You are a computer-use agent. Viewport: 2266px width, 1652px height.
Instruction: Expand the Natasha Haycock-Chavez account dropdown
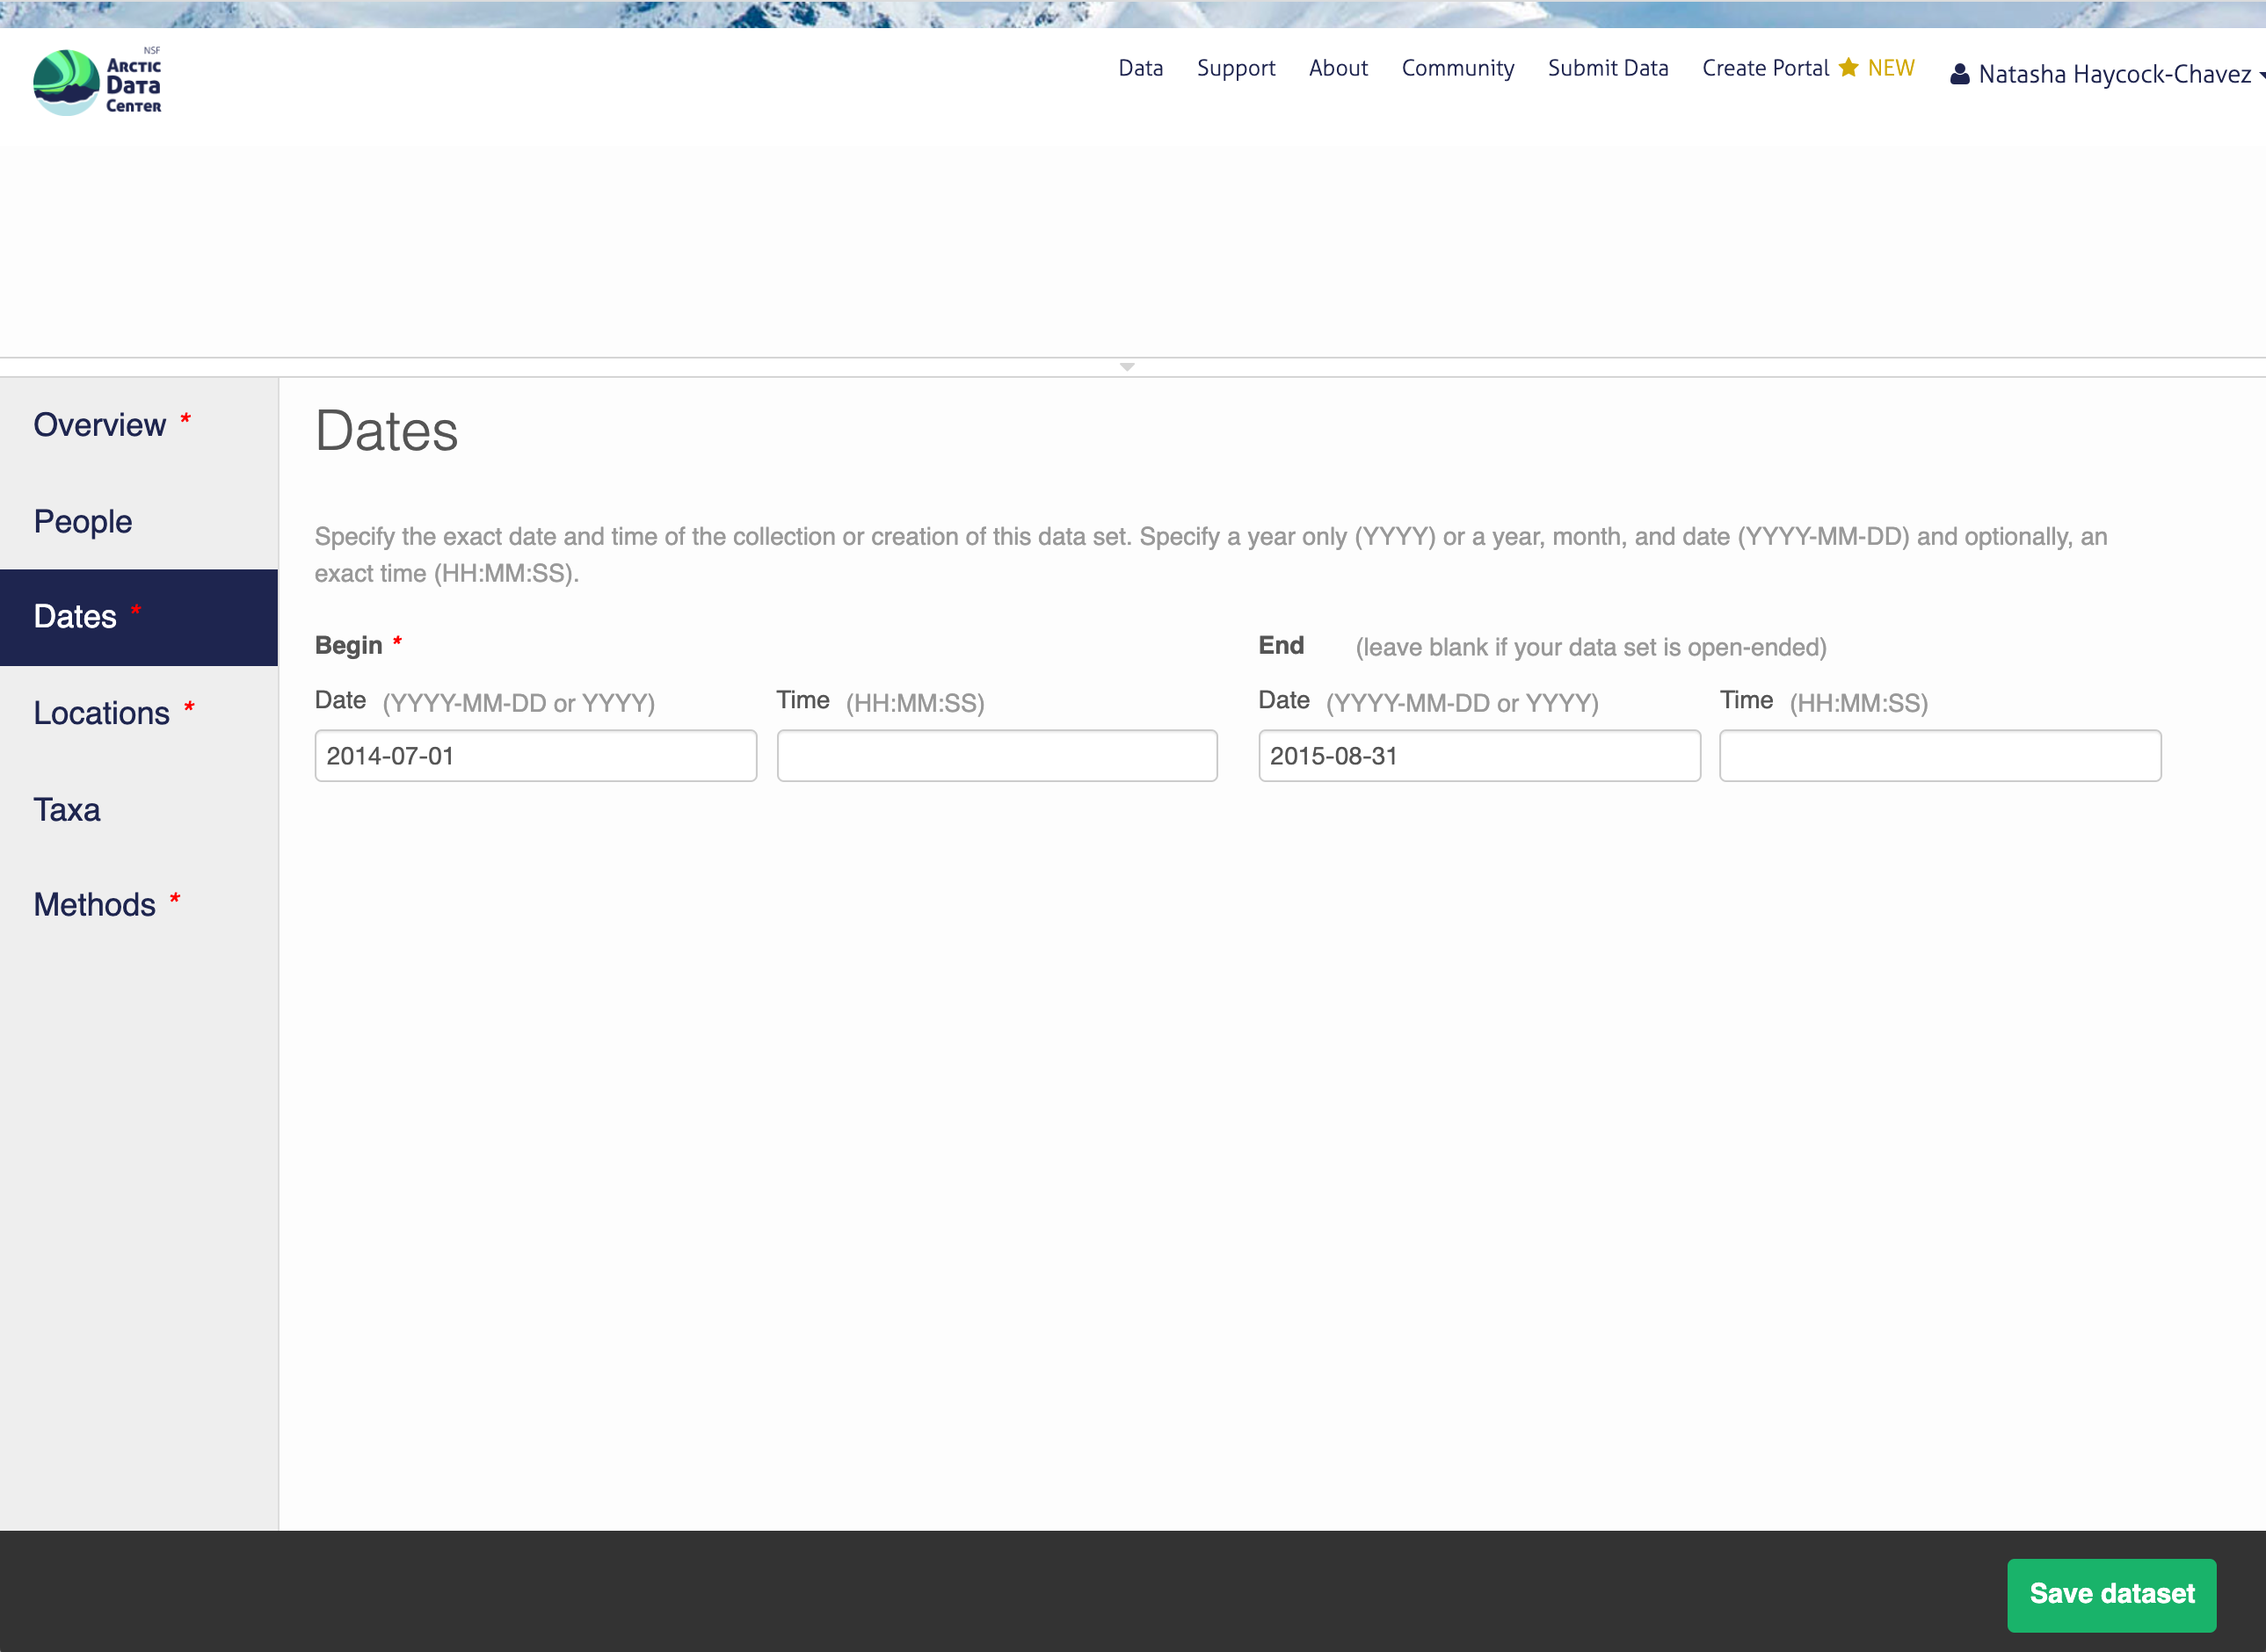tap(2114, 74)
